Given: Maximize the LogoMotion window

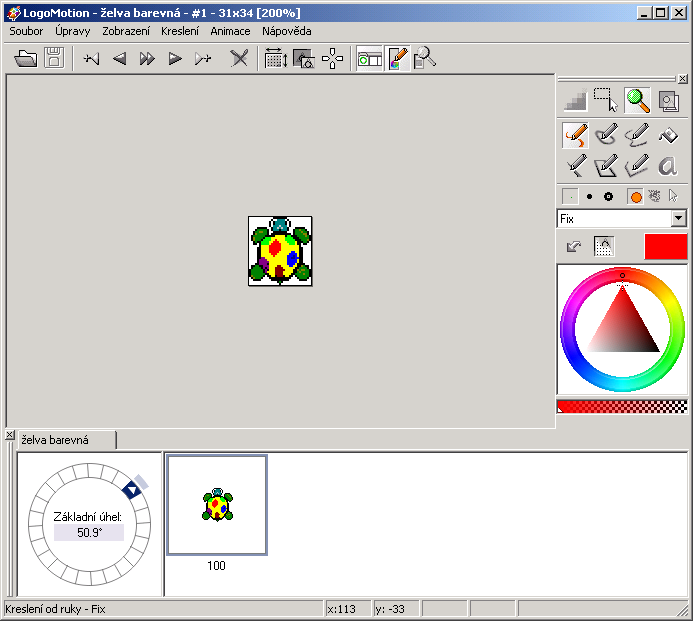Looking at the screenshot, I should click(x=661, y=13).
